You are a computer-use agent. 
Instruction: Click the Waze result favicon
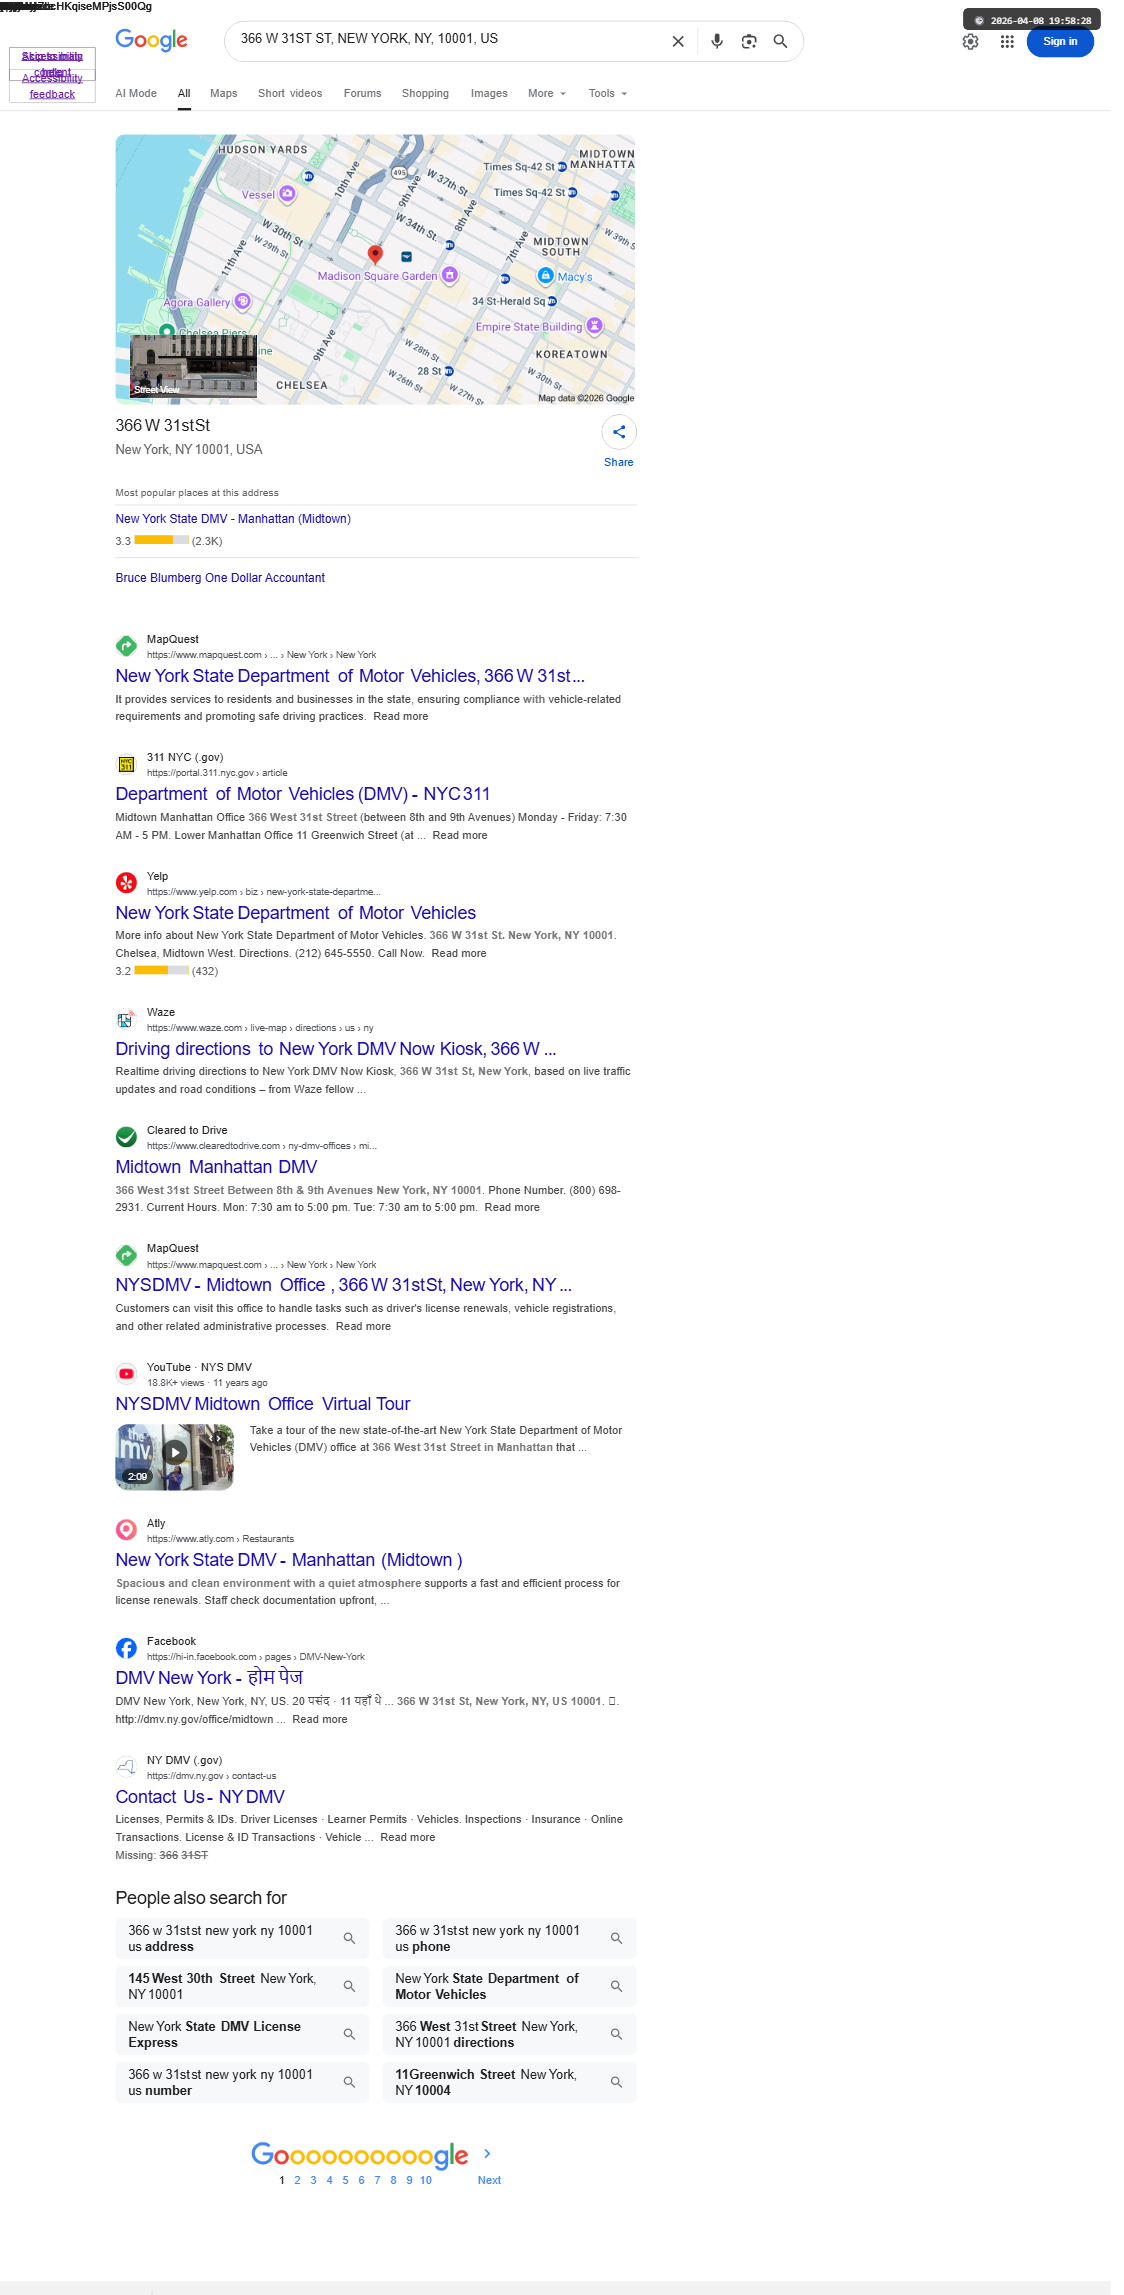coord(126,1019)
